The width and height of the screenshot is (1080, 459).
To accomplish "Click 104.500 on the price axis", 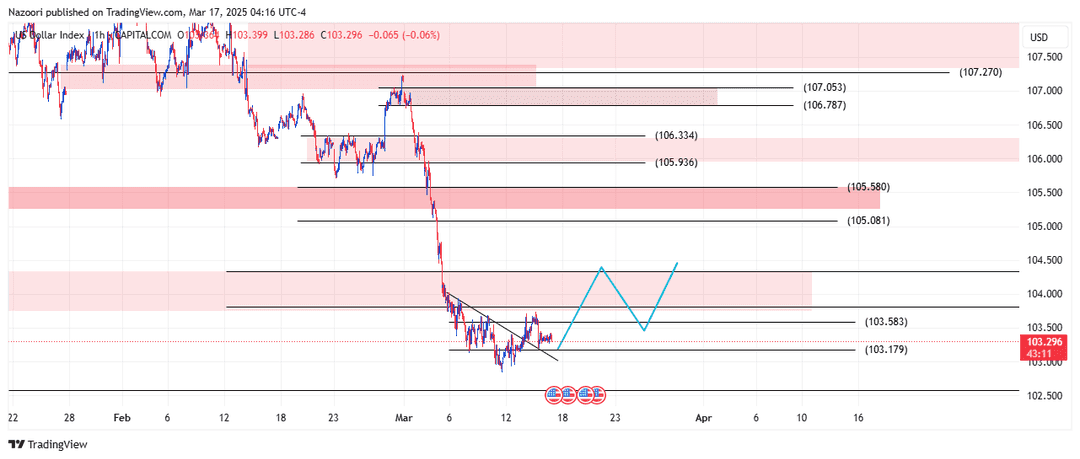I will (x=1046, y=261).
